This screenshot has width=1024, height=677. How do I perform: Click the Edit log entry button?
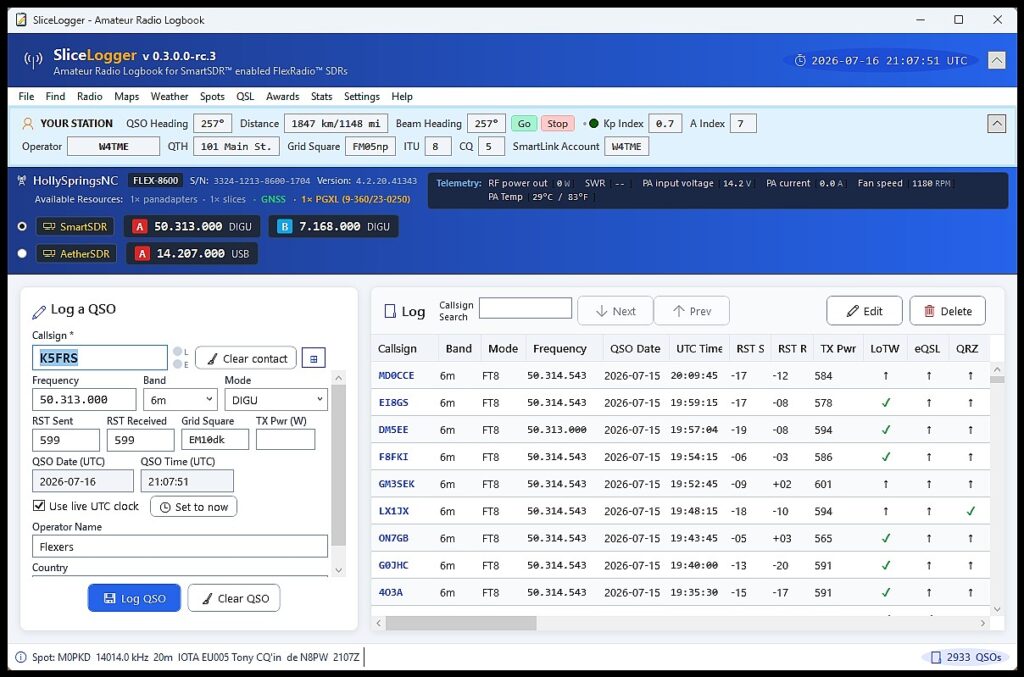[864, 311]
